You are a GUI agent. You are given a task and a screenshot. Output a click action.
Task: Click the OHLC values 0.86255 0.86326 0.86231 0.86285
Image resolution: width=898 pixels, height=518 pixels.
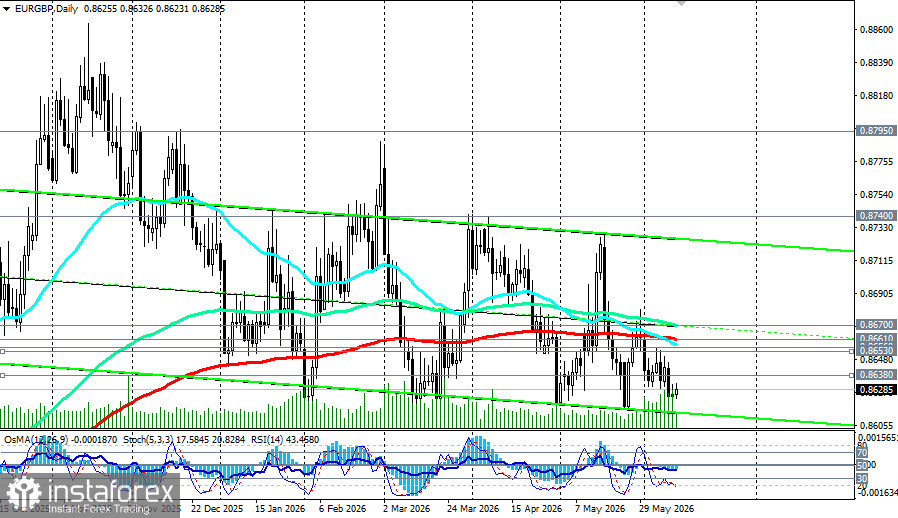click(154, 9)
